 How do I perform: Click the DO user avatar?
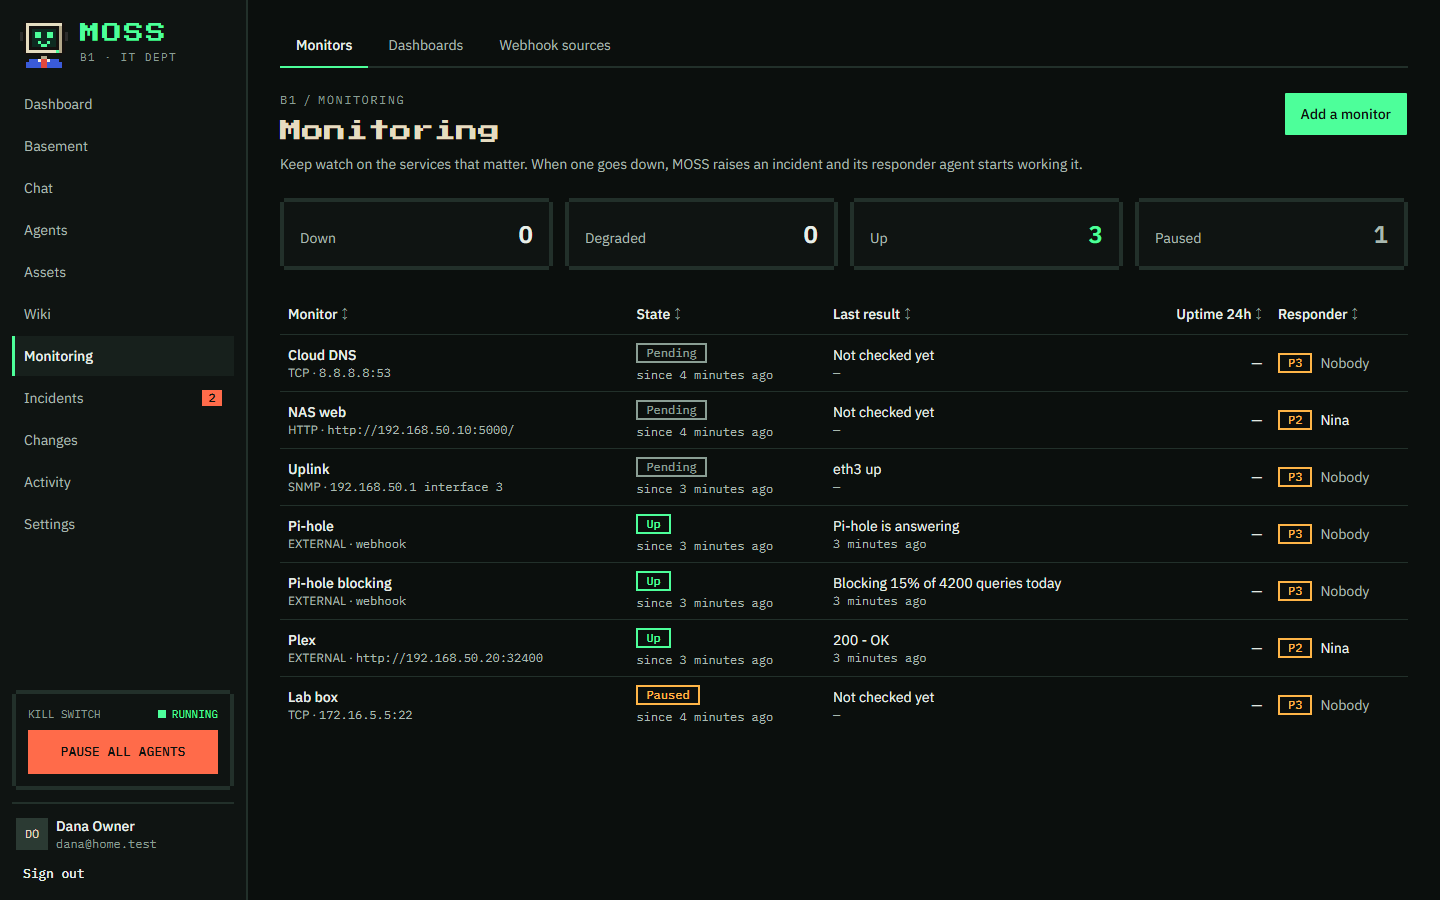[x=32, y=834]
